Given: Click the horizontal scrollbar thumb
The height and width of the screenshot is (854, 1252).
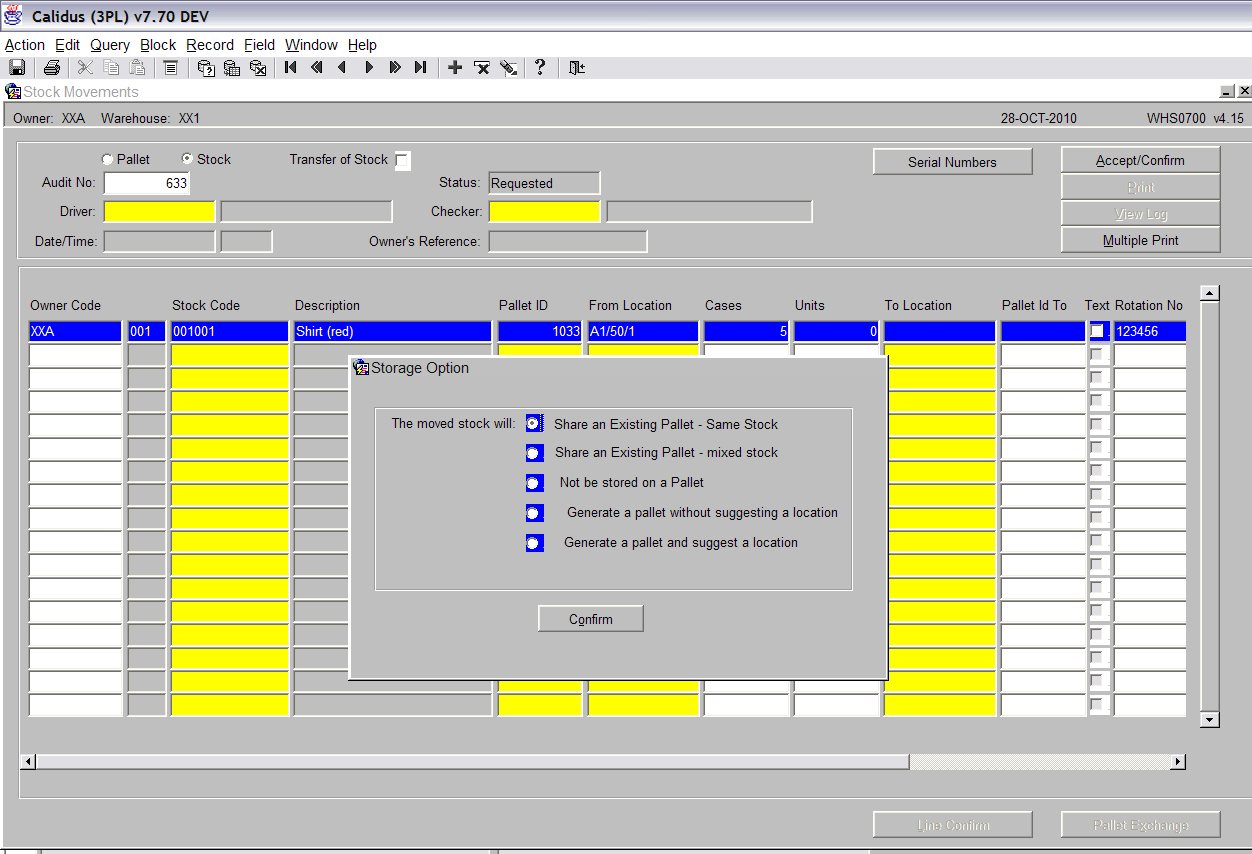Looking at the screenshot, I should pos(473,762).
